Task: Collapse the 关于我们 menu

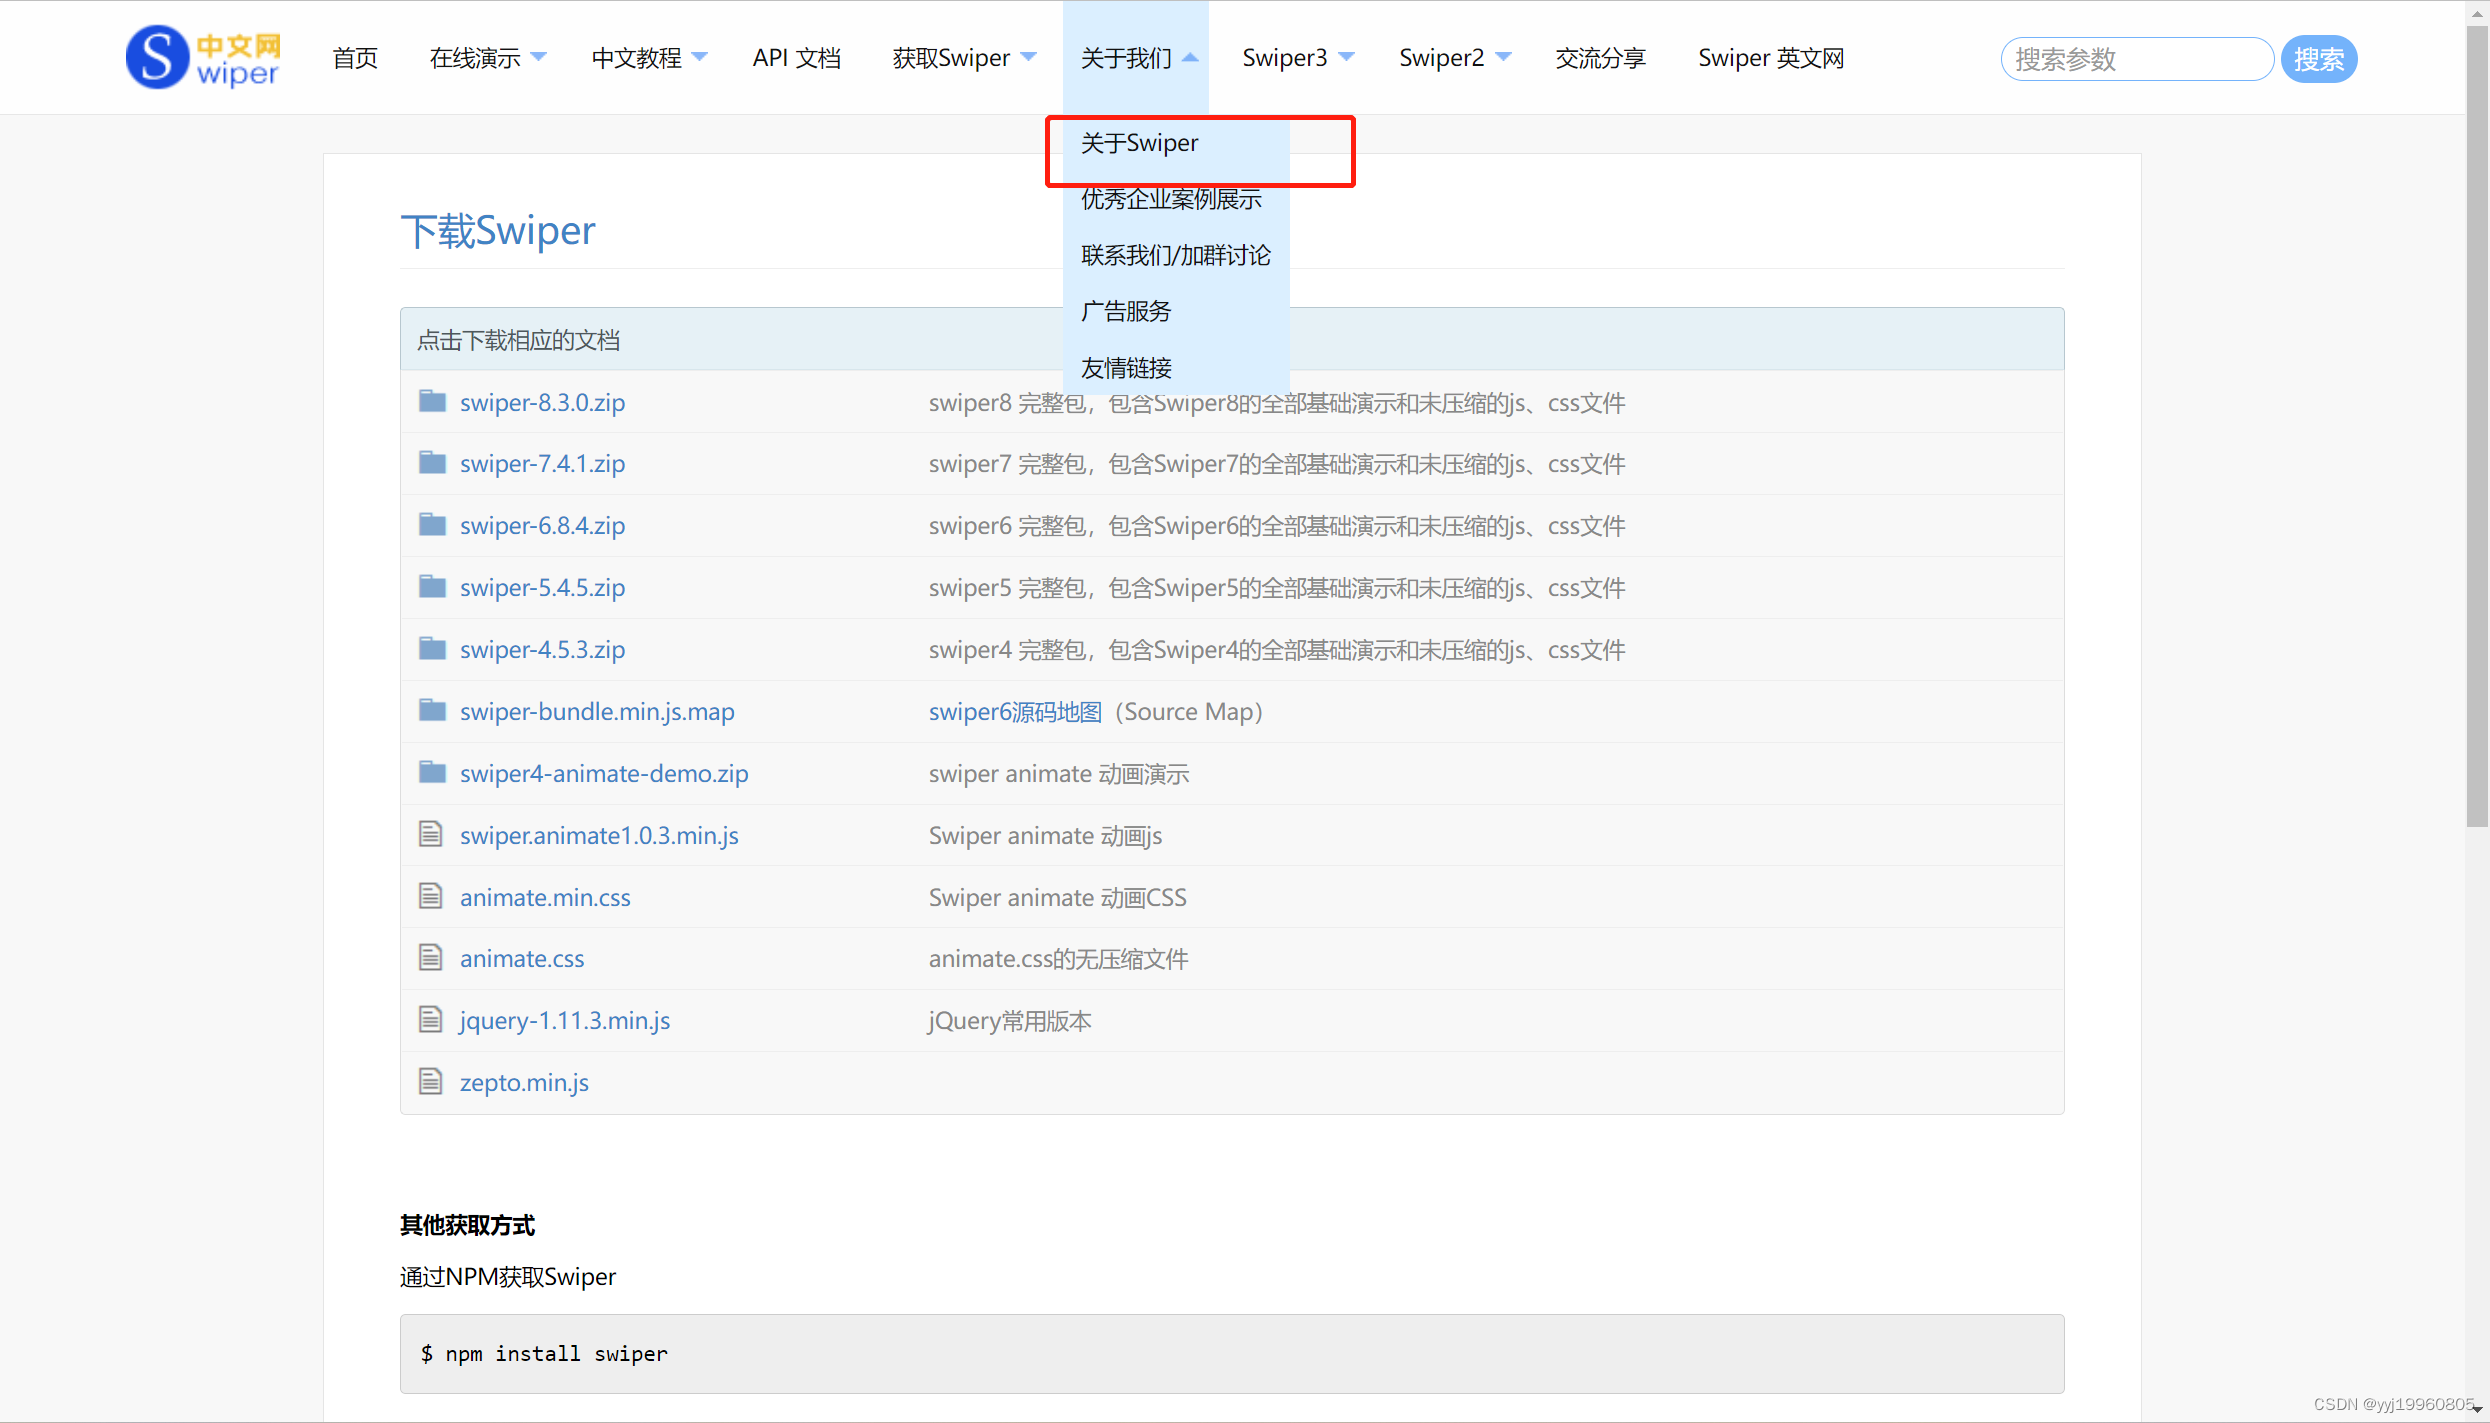Action: click(x=1136, y=57)
